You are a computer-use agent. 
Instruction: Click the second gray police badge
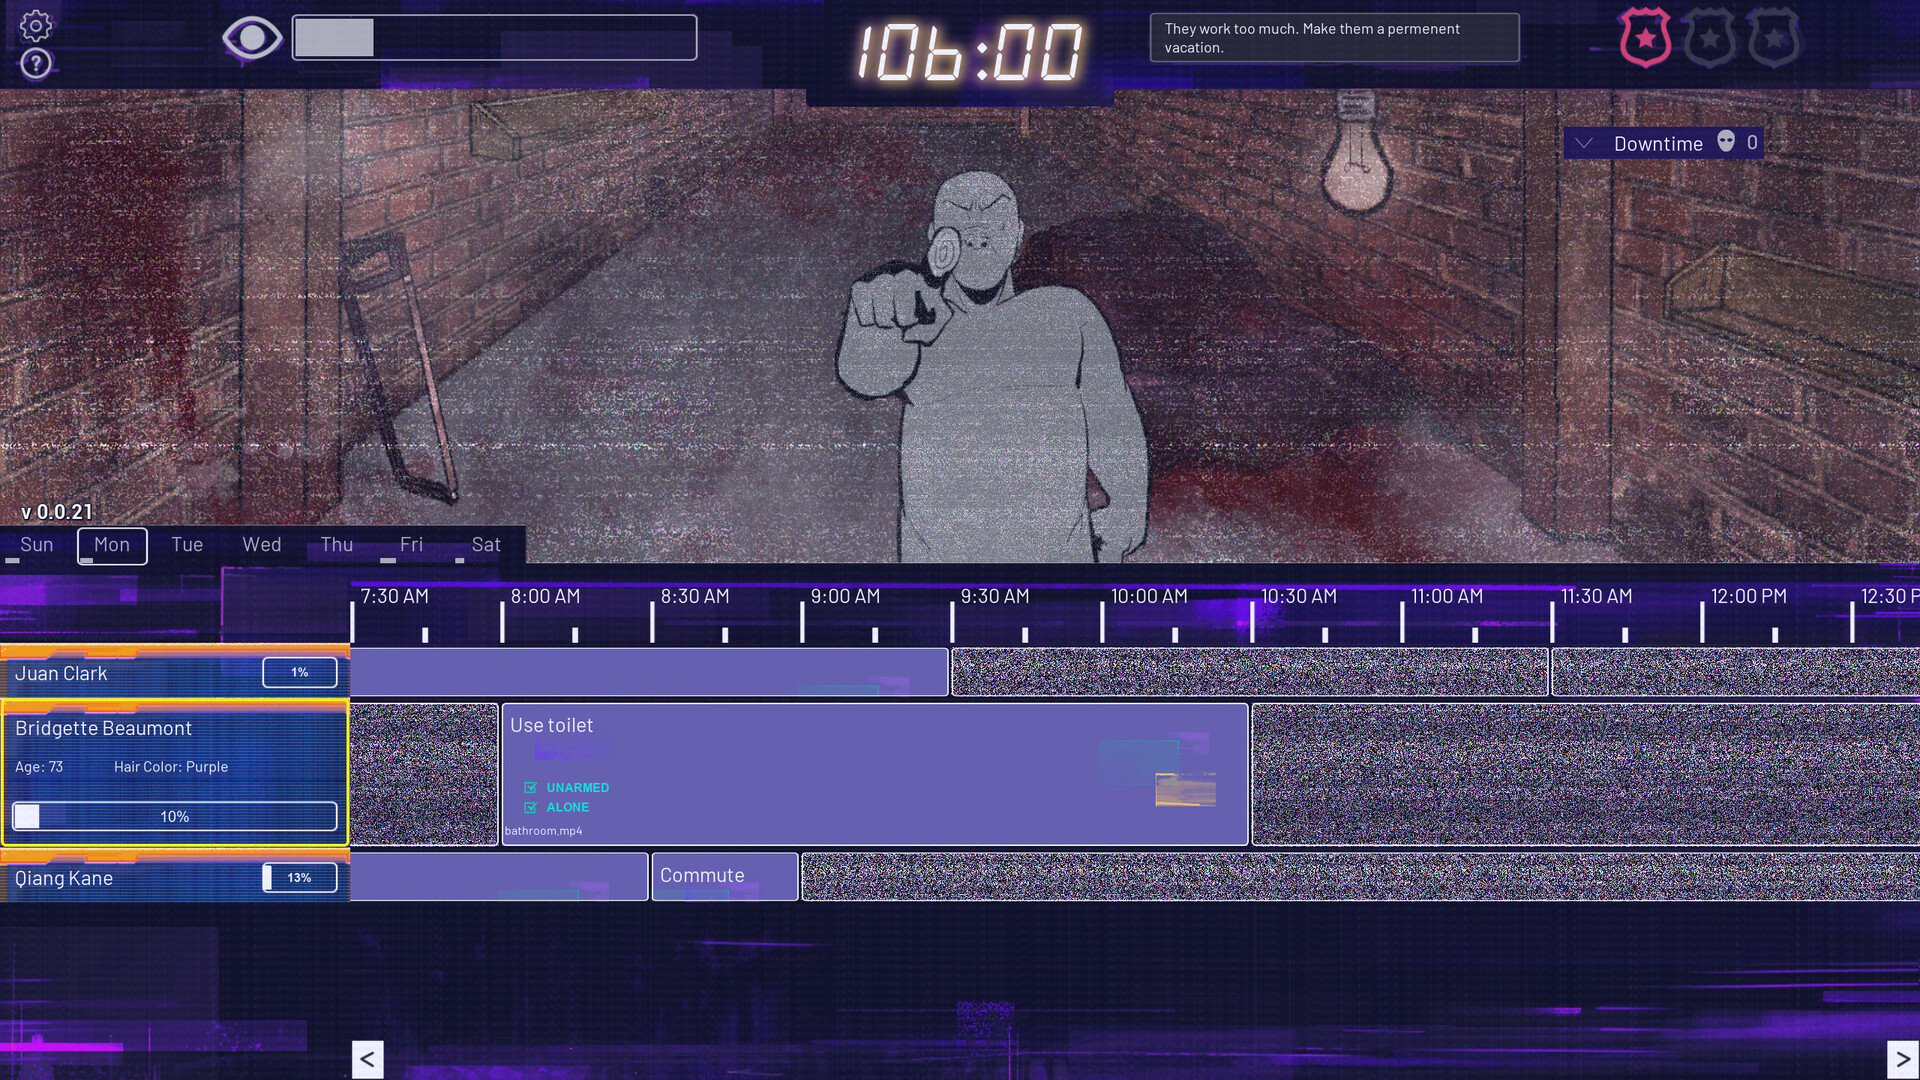tap(1709, 39)
